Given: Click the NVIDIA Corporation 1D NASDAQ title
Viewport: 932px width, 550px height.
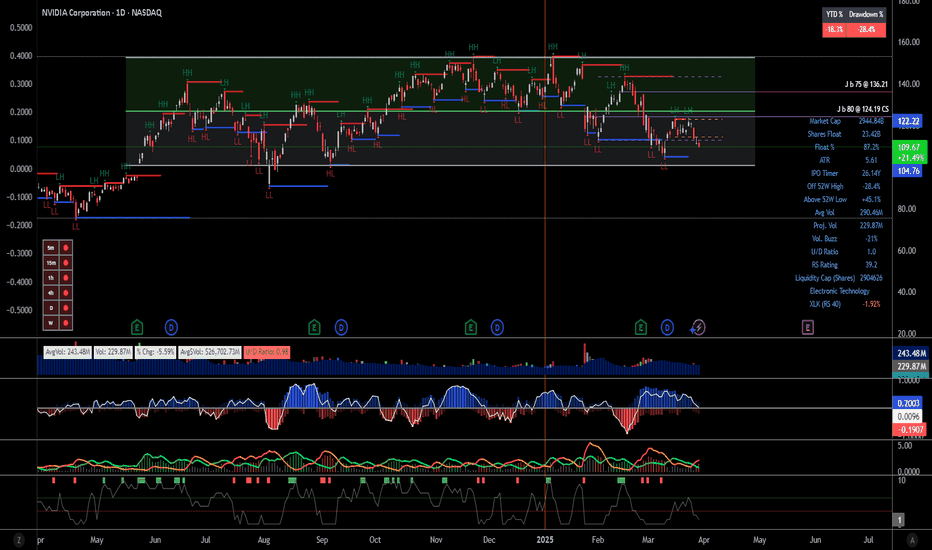Looking at the screenshot, I should [x=102, y=12].
